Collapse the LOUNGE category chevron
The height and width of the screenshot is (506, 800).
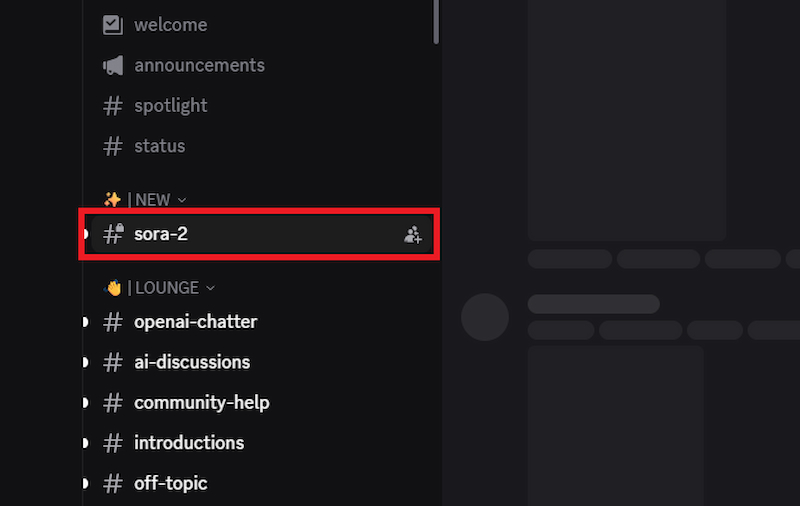[x=210, y=288]
